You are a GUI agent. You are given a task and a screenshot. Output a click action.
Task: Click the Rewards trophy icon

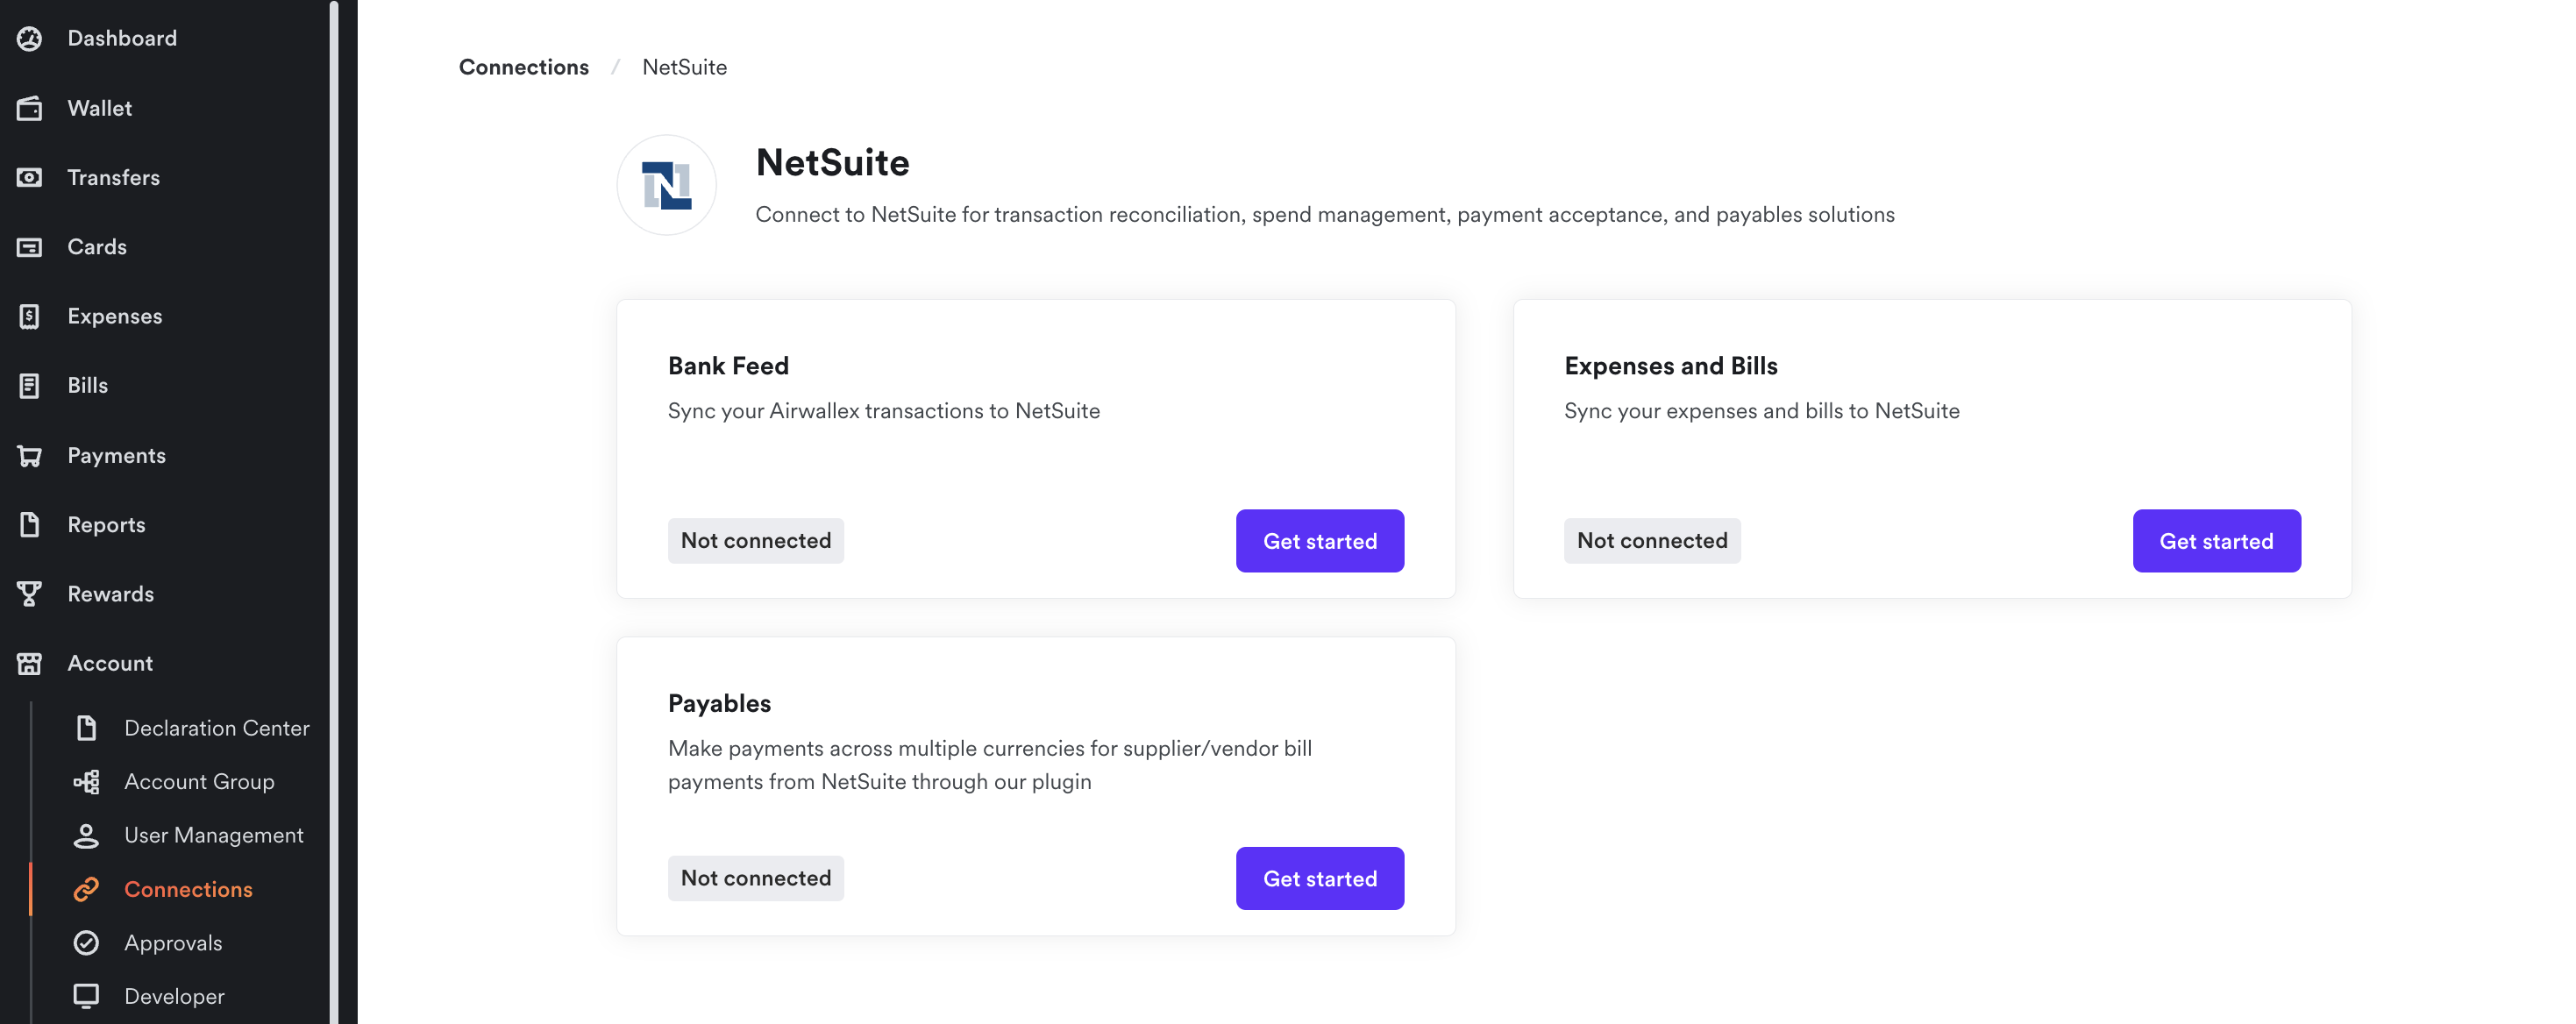(30, 594)
